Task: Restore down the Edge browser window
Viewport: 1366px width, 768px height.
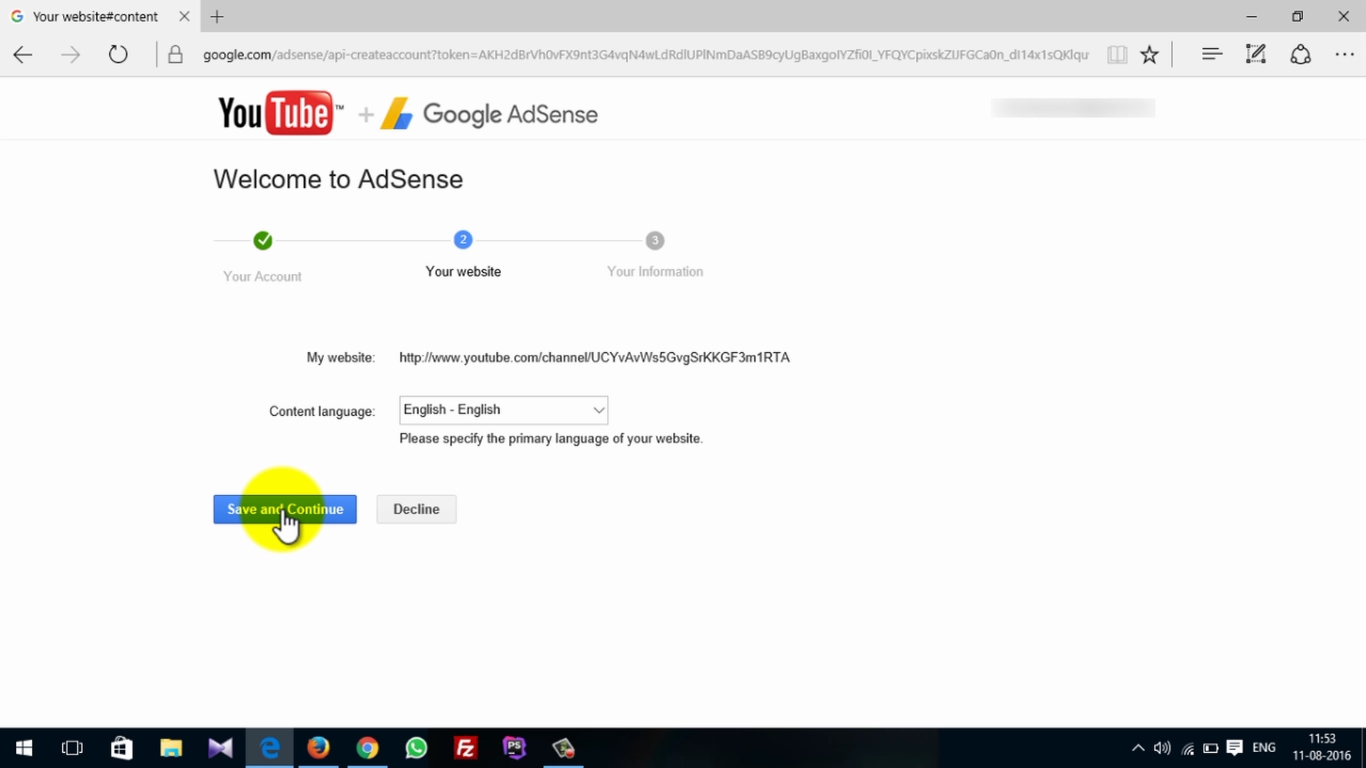Action: (1297, 17)
